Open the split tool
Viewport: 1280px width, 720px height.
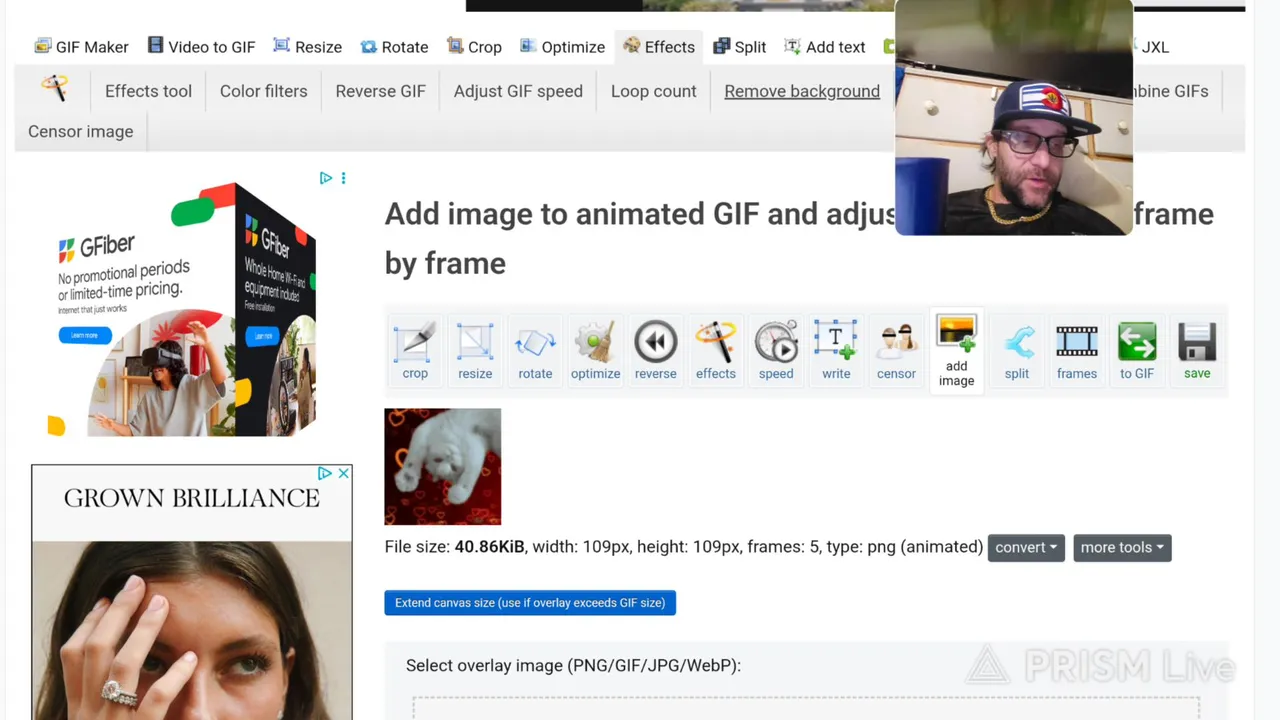coord(1017,351)
